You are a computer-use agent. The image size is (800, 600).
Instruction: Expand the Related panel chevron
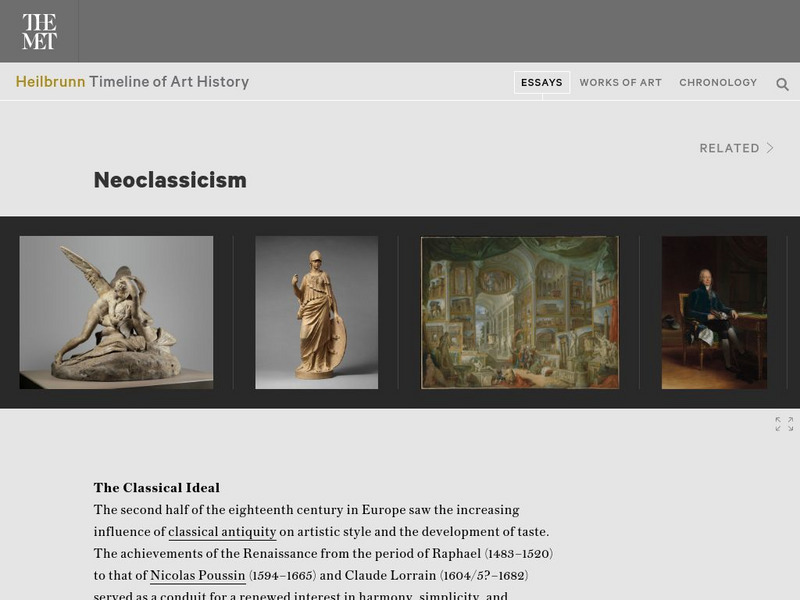click(x=770, y=148)
